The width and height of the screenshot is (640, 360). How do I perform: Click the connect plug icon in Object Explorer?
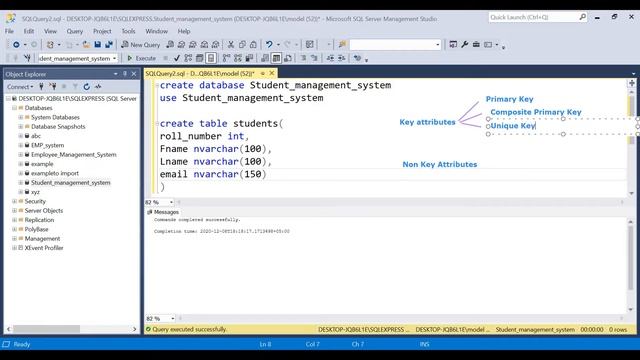41,87
